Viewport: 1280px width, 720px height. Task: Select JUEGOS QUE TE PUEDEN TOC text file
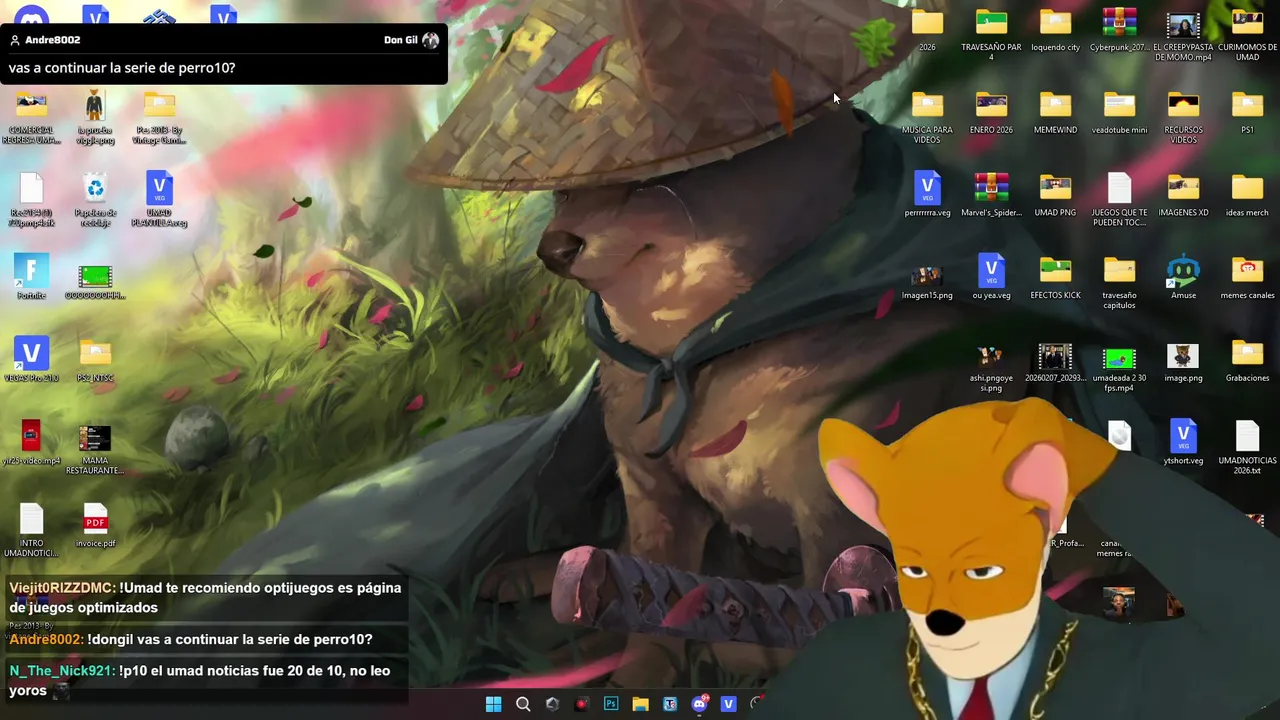coord(1119,199)
